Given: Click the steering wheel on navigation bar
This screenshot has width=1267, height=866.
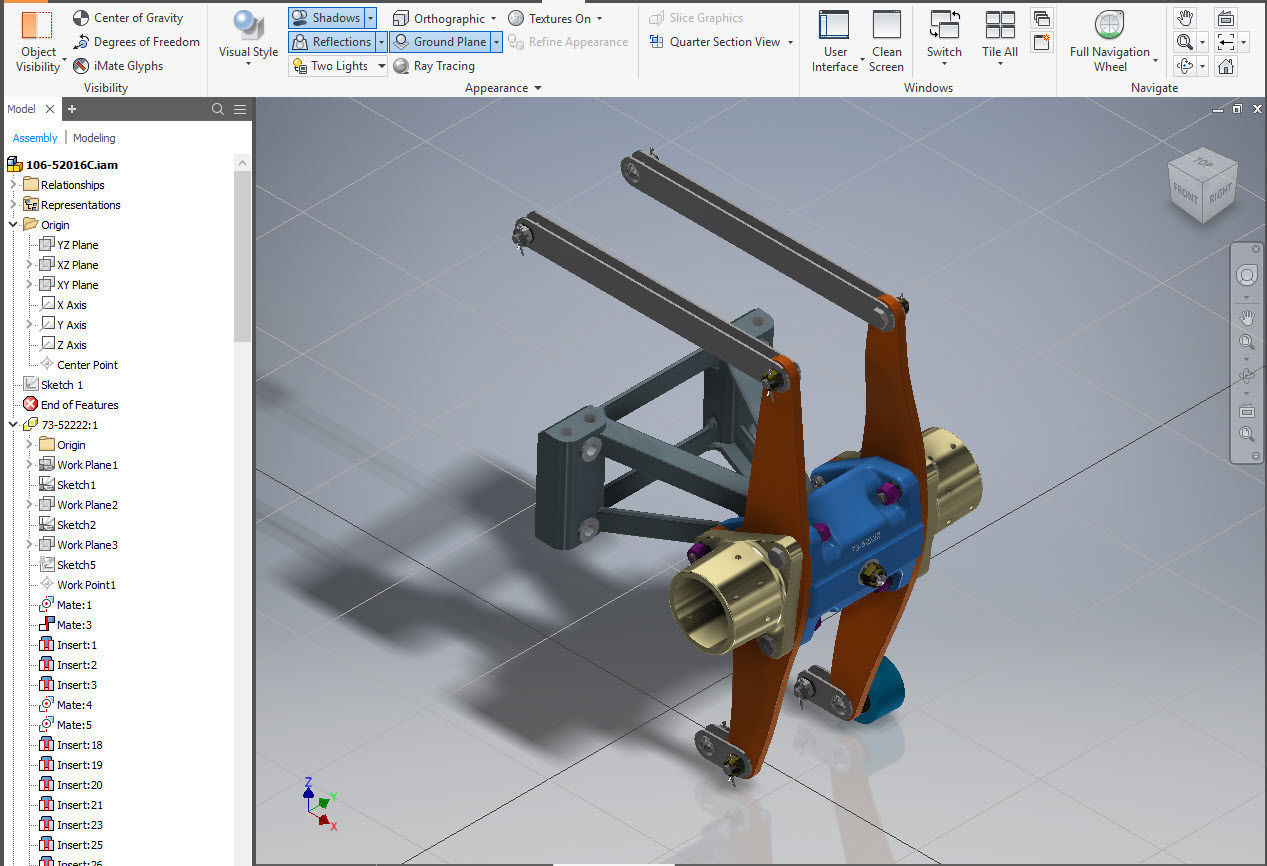Looking at the screenshot, I should [x=1247, y=275].
